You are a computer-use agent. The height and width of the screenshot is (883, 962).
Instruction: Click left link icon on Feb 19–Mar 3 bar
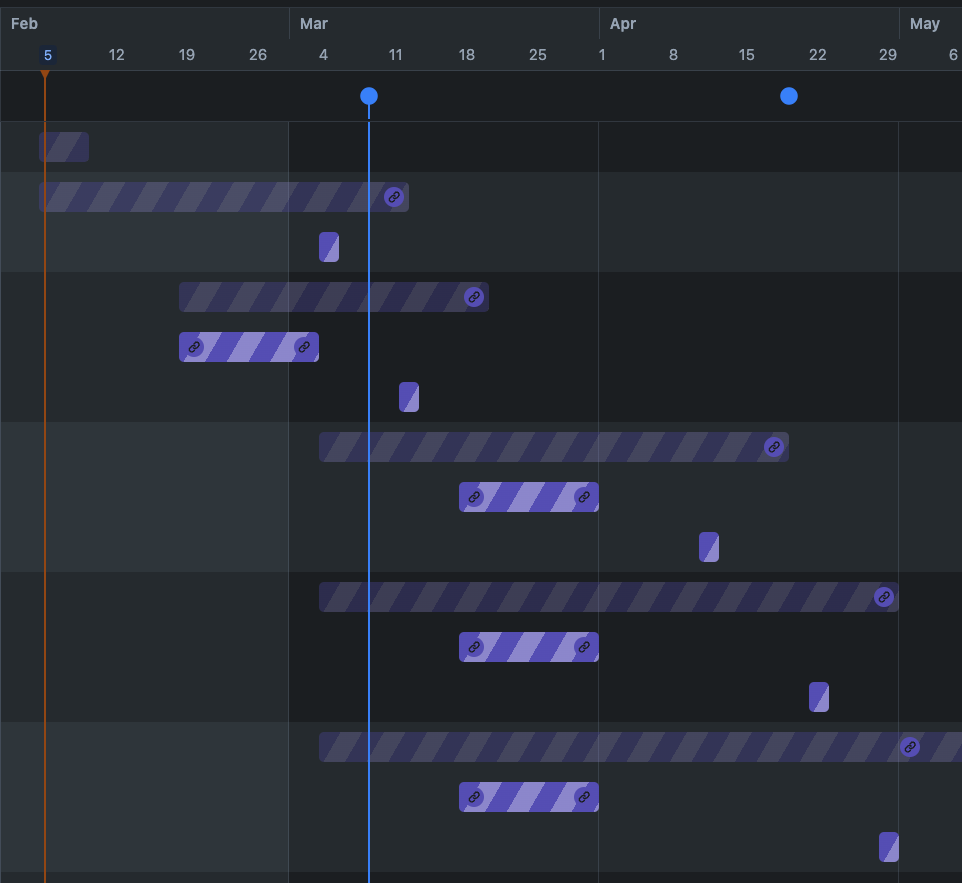click(x=194, y=347)
